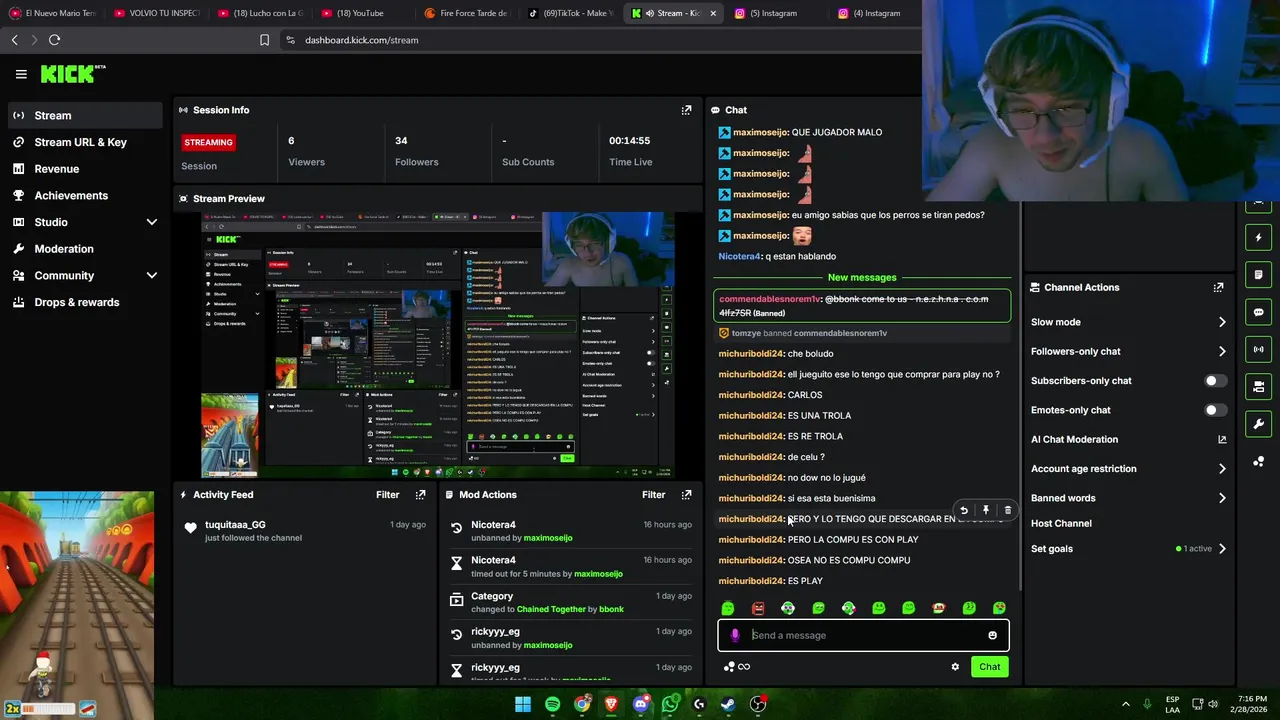Screen dimensions: 1280x720
Task: Switch to Fire Force Tarde browser tab
Action: click(466, 13)
